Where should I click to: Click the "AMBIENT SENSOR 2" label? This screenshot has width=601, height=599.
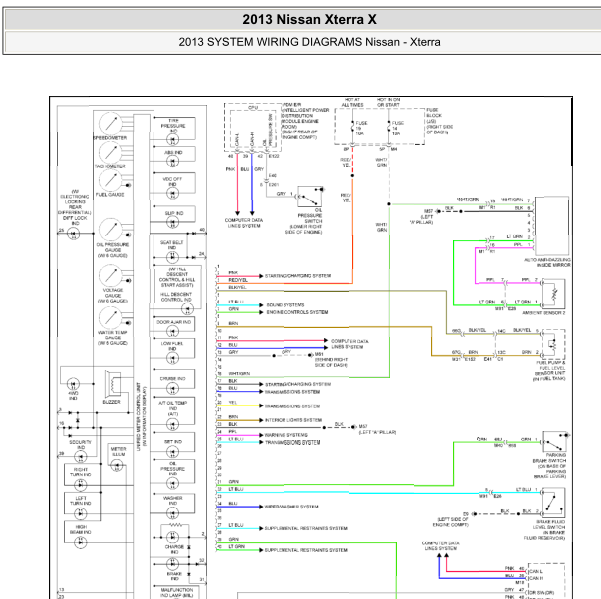544,313
